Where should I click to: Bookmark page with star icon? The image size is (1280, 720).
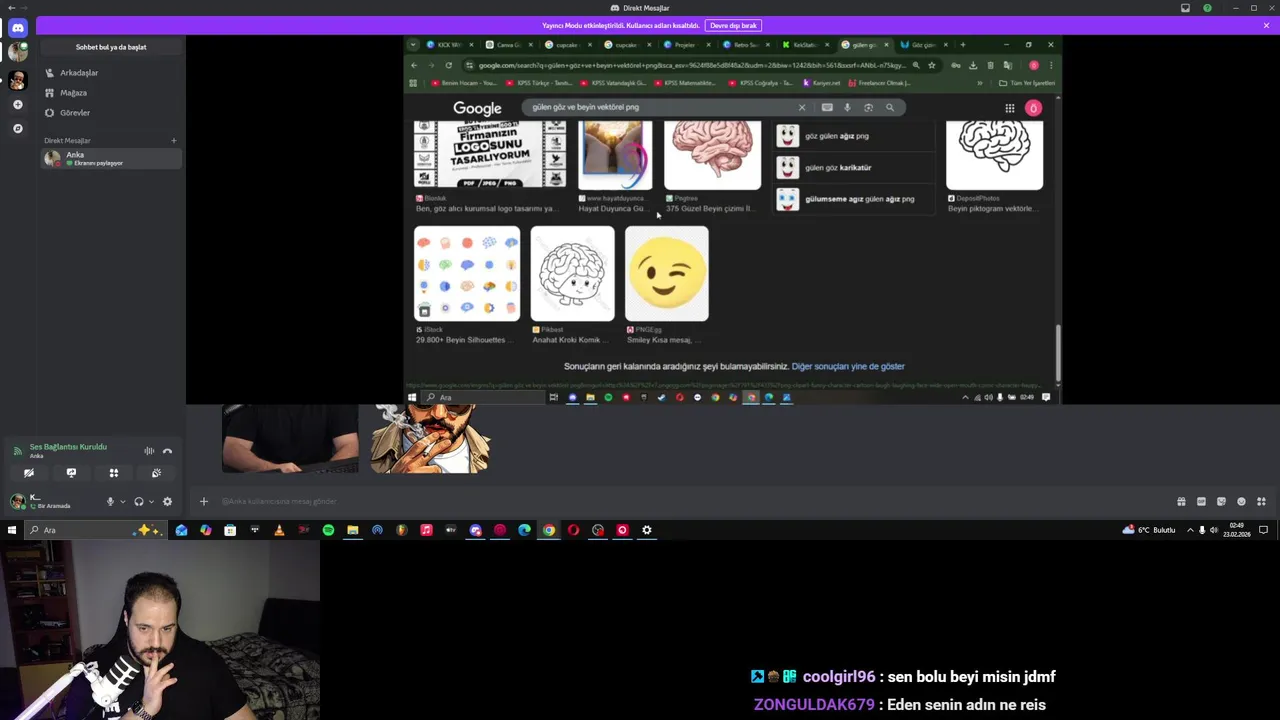(932, 66)
